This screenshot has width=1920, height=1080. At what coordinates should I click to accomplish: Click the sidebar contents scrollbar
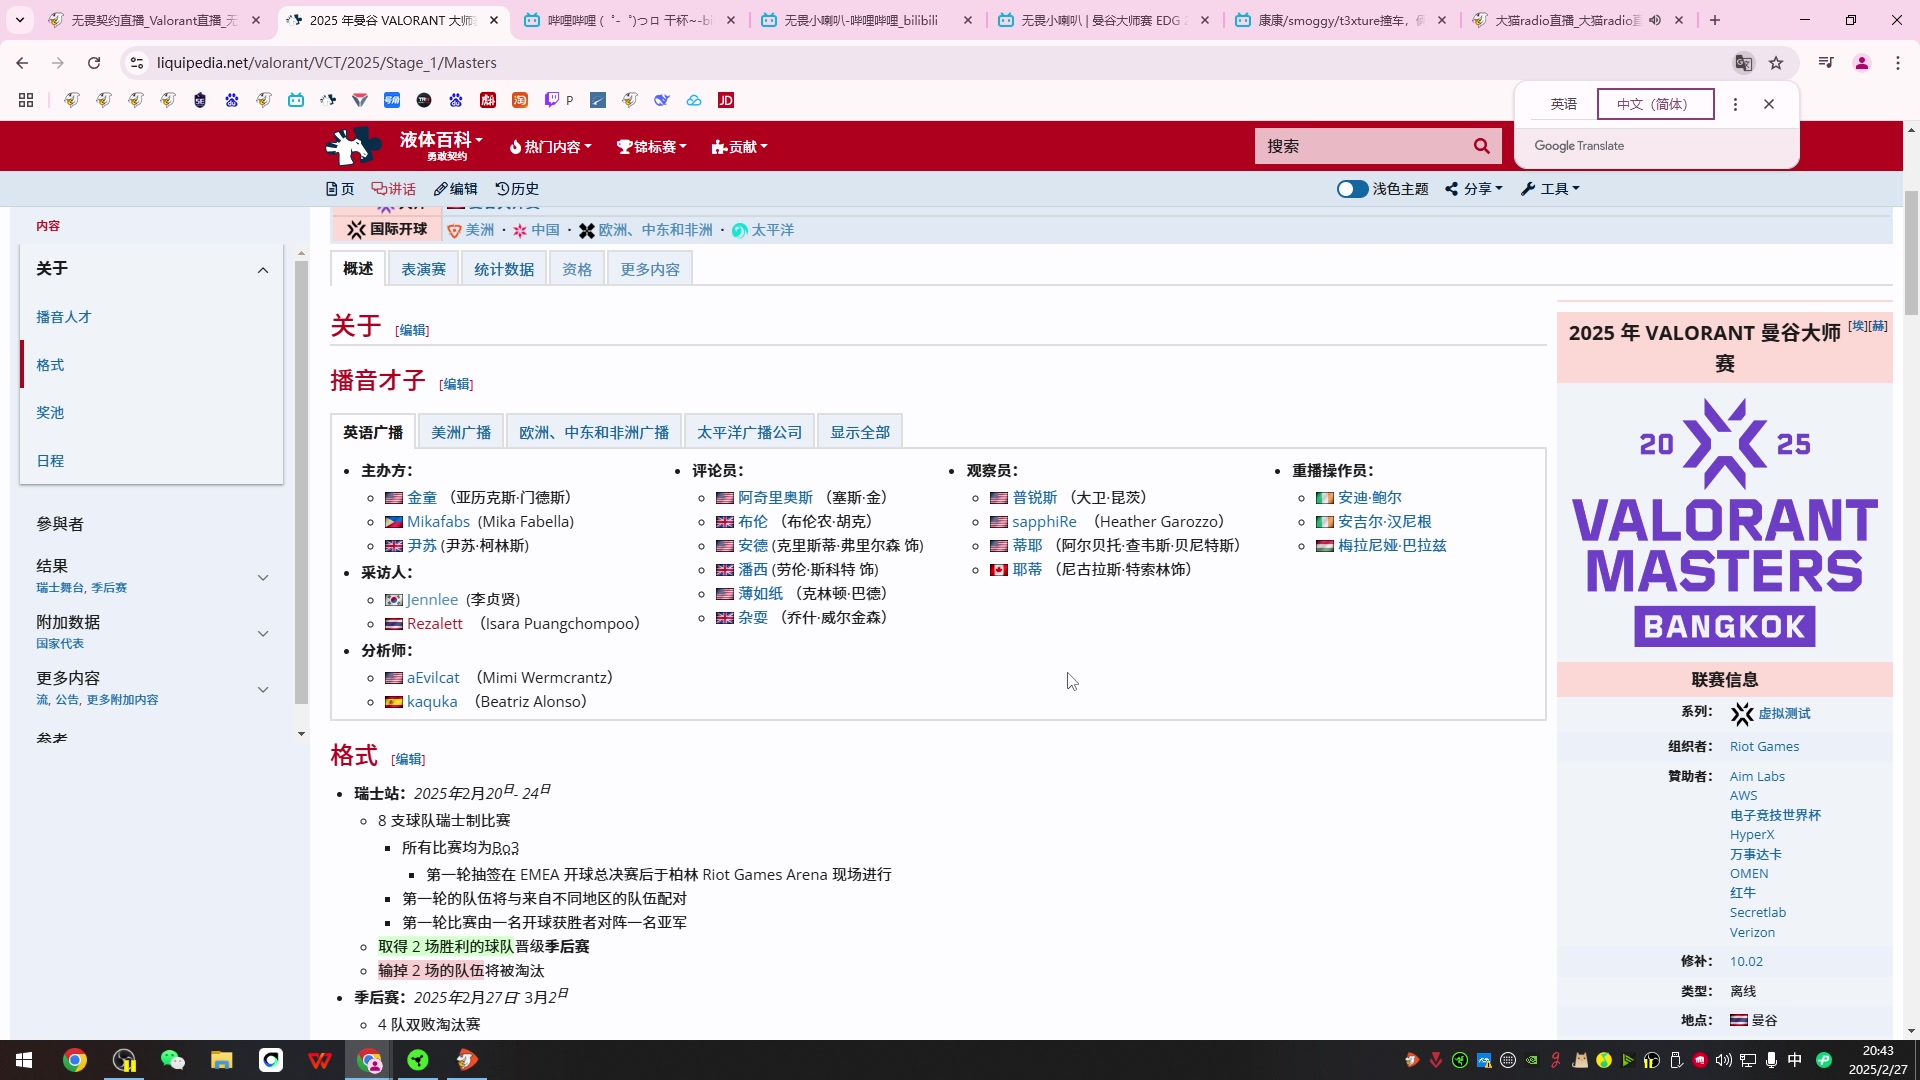coord(301,482)
